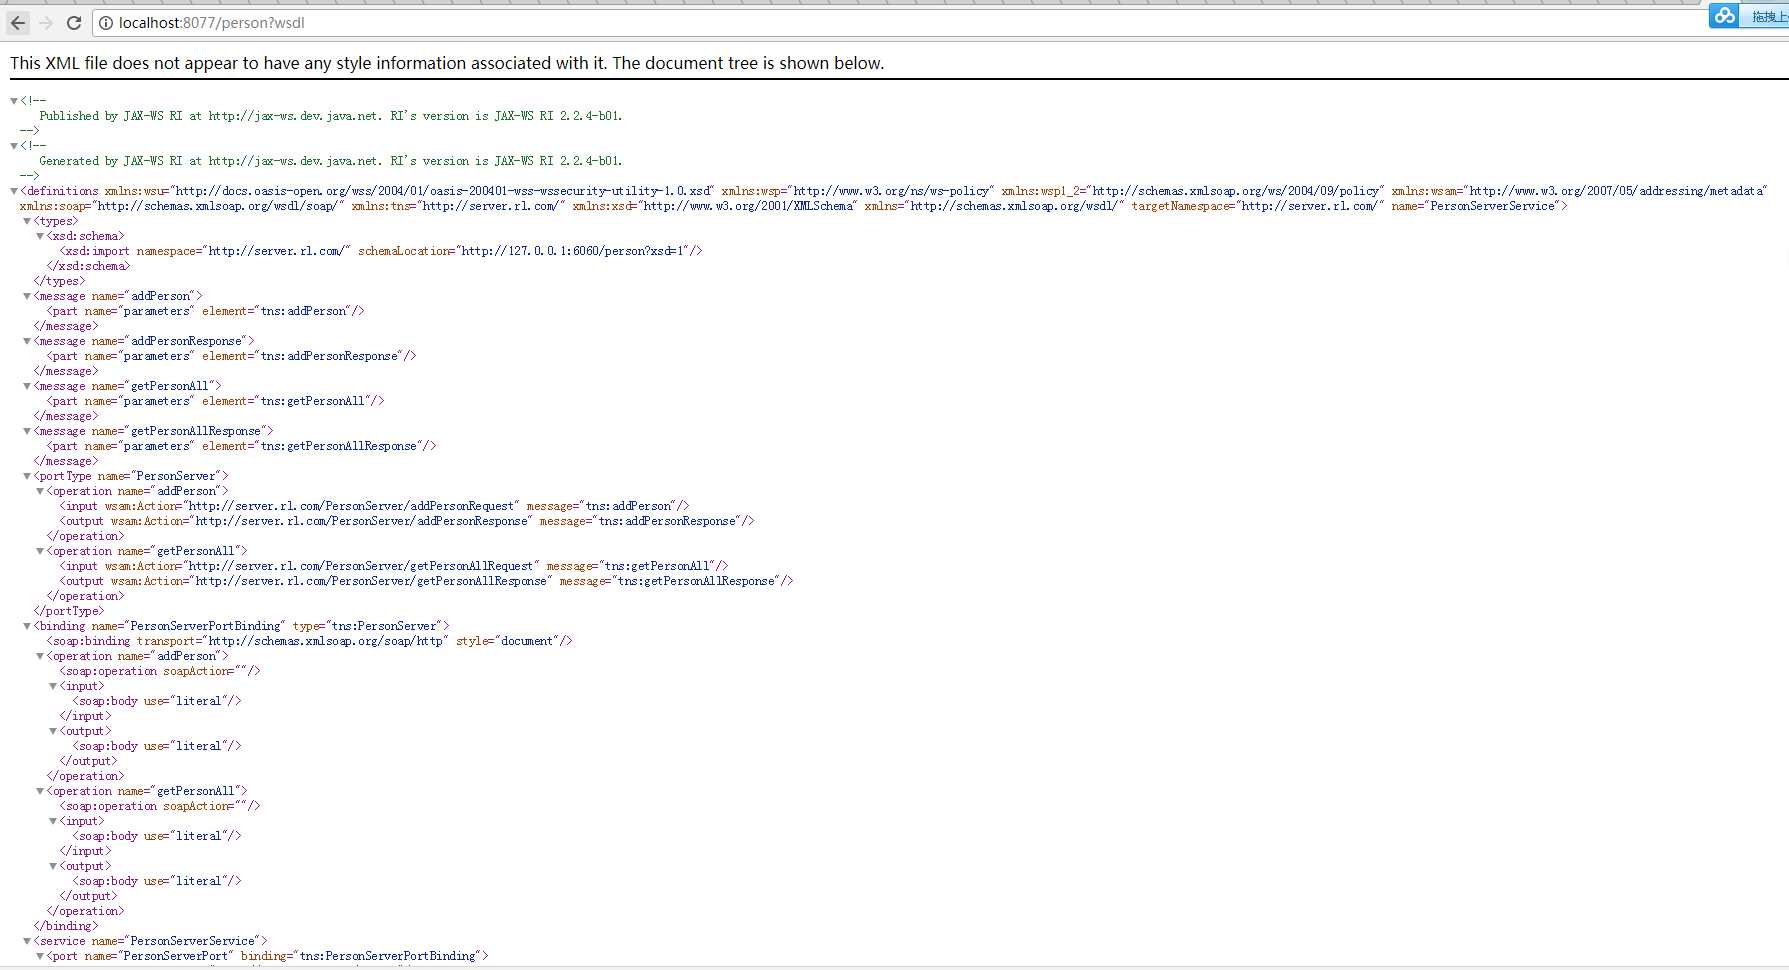Click the closing binding tag
Screen dimensions: 1789x970
click(66, 926)
